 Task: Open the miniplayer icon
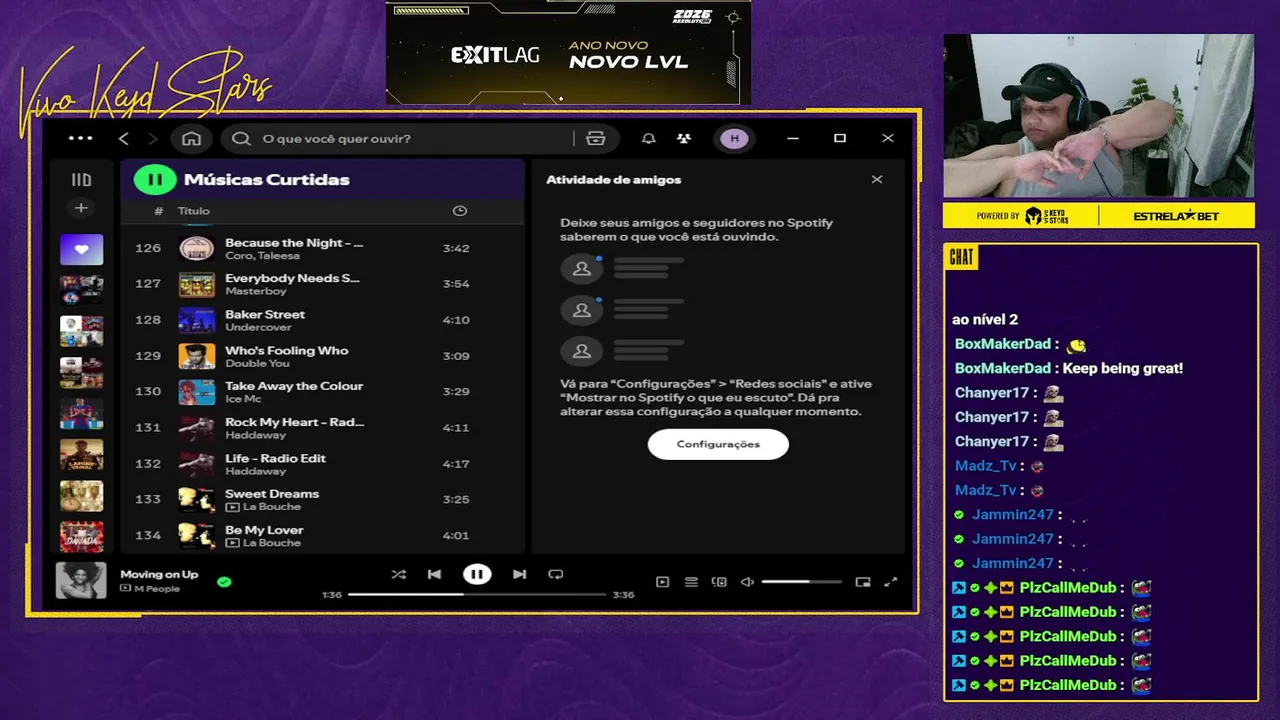coord(863,582)
